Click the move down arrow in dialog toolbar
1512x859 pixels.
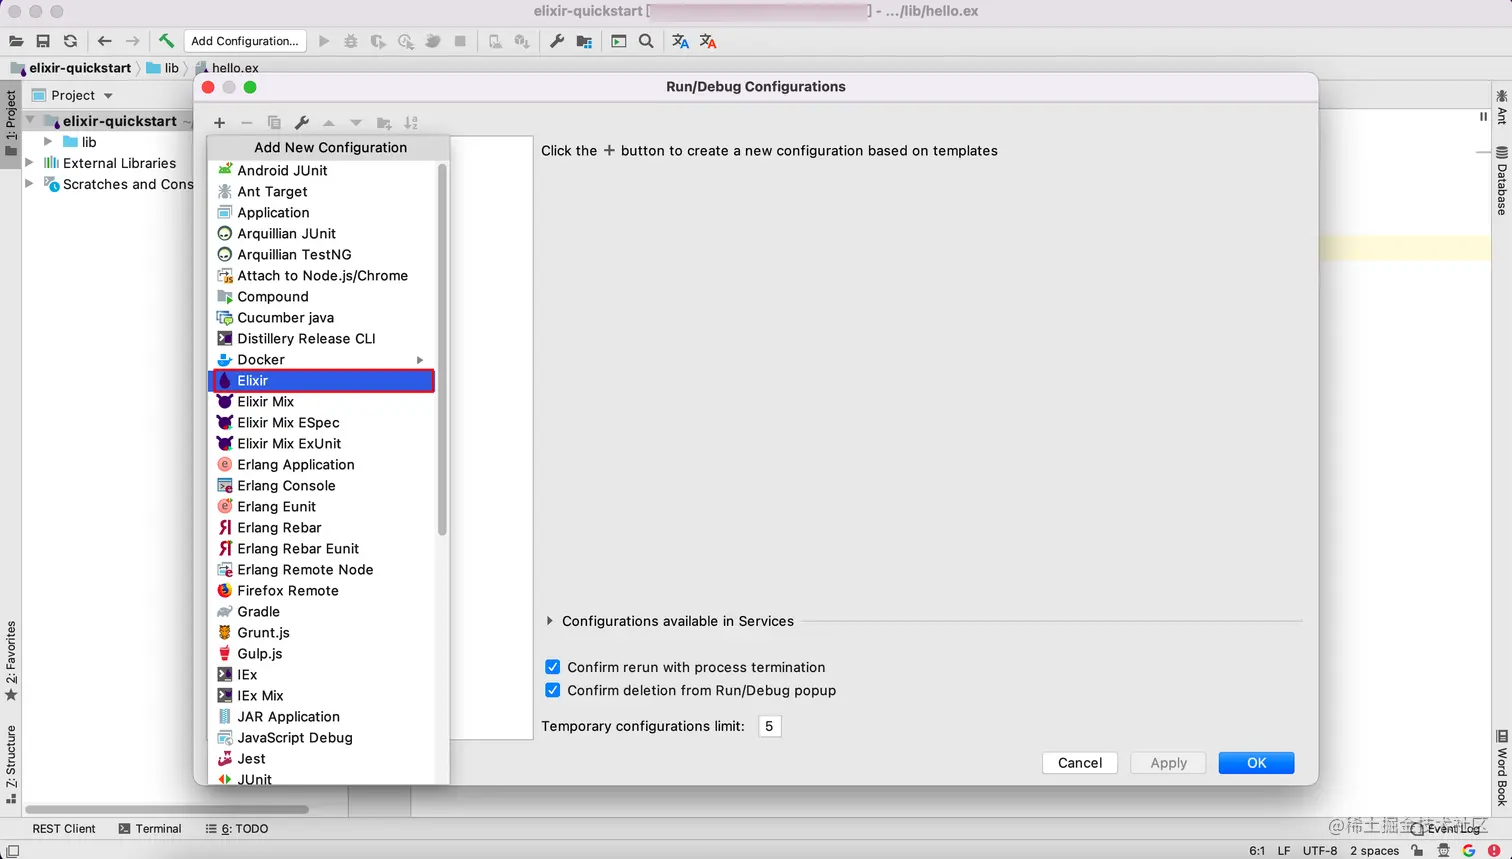coord(355,122)
